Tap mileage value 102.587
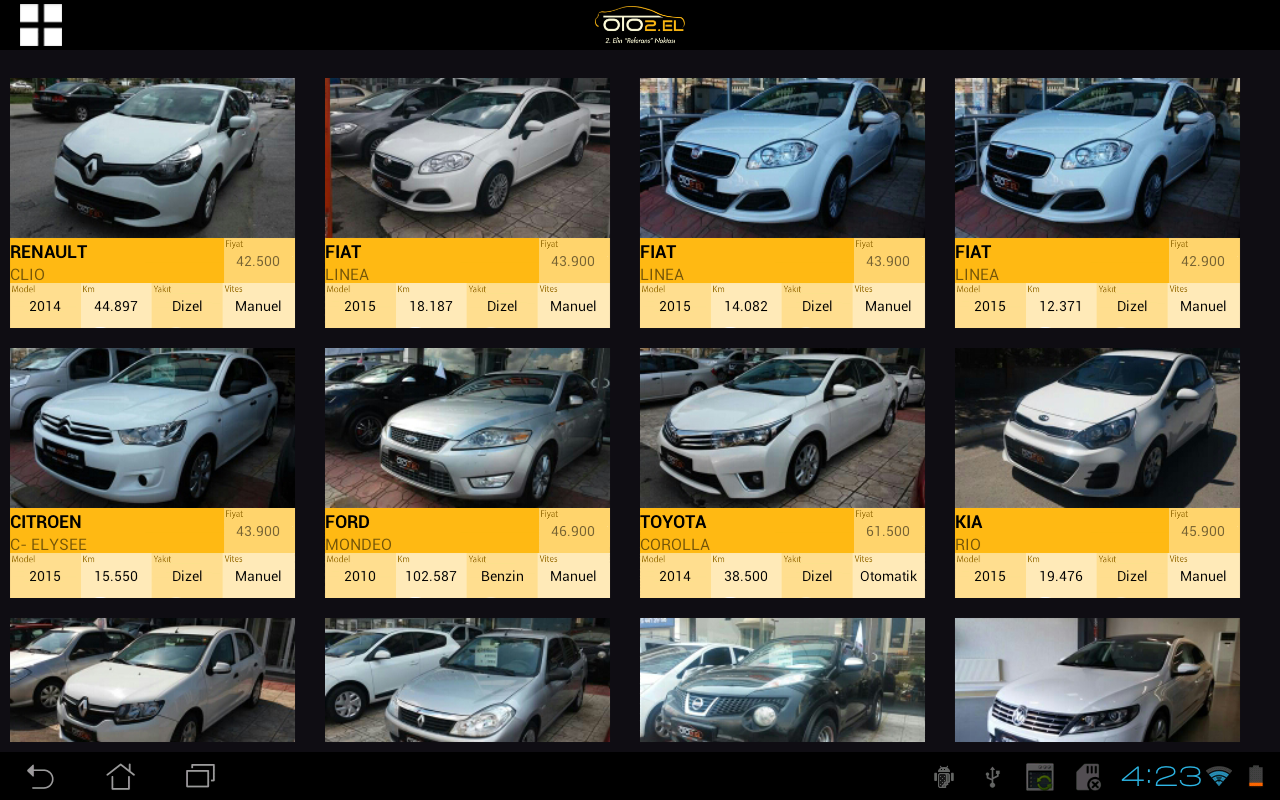Screen dimensions: 1280x800 click(431, 576)
